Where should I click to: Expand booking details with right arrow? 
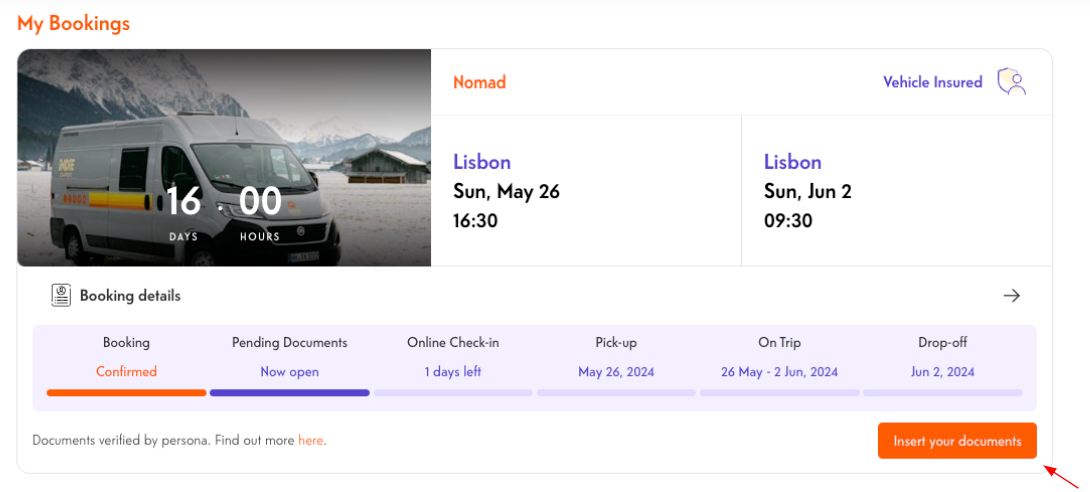(x=1012, y=295)
